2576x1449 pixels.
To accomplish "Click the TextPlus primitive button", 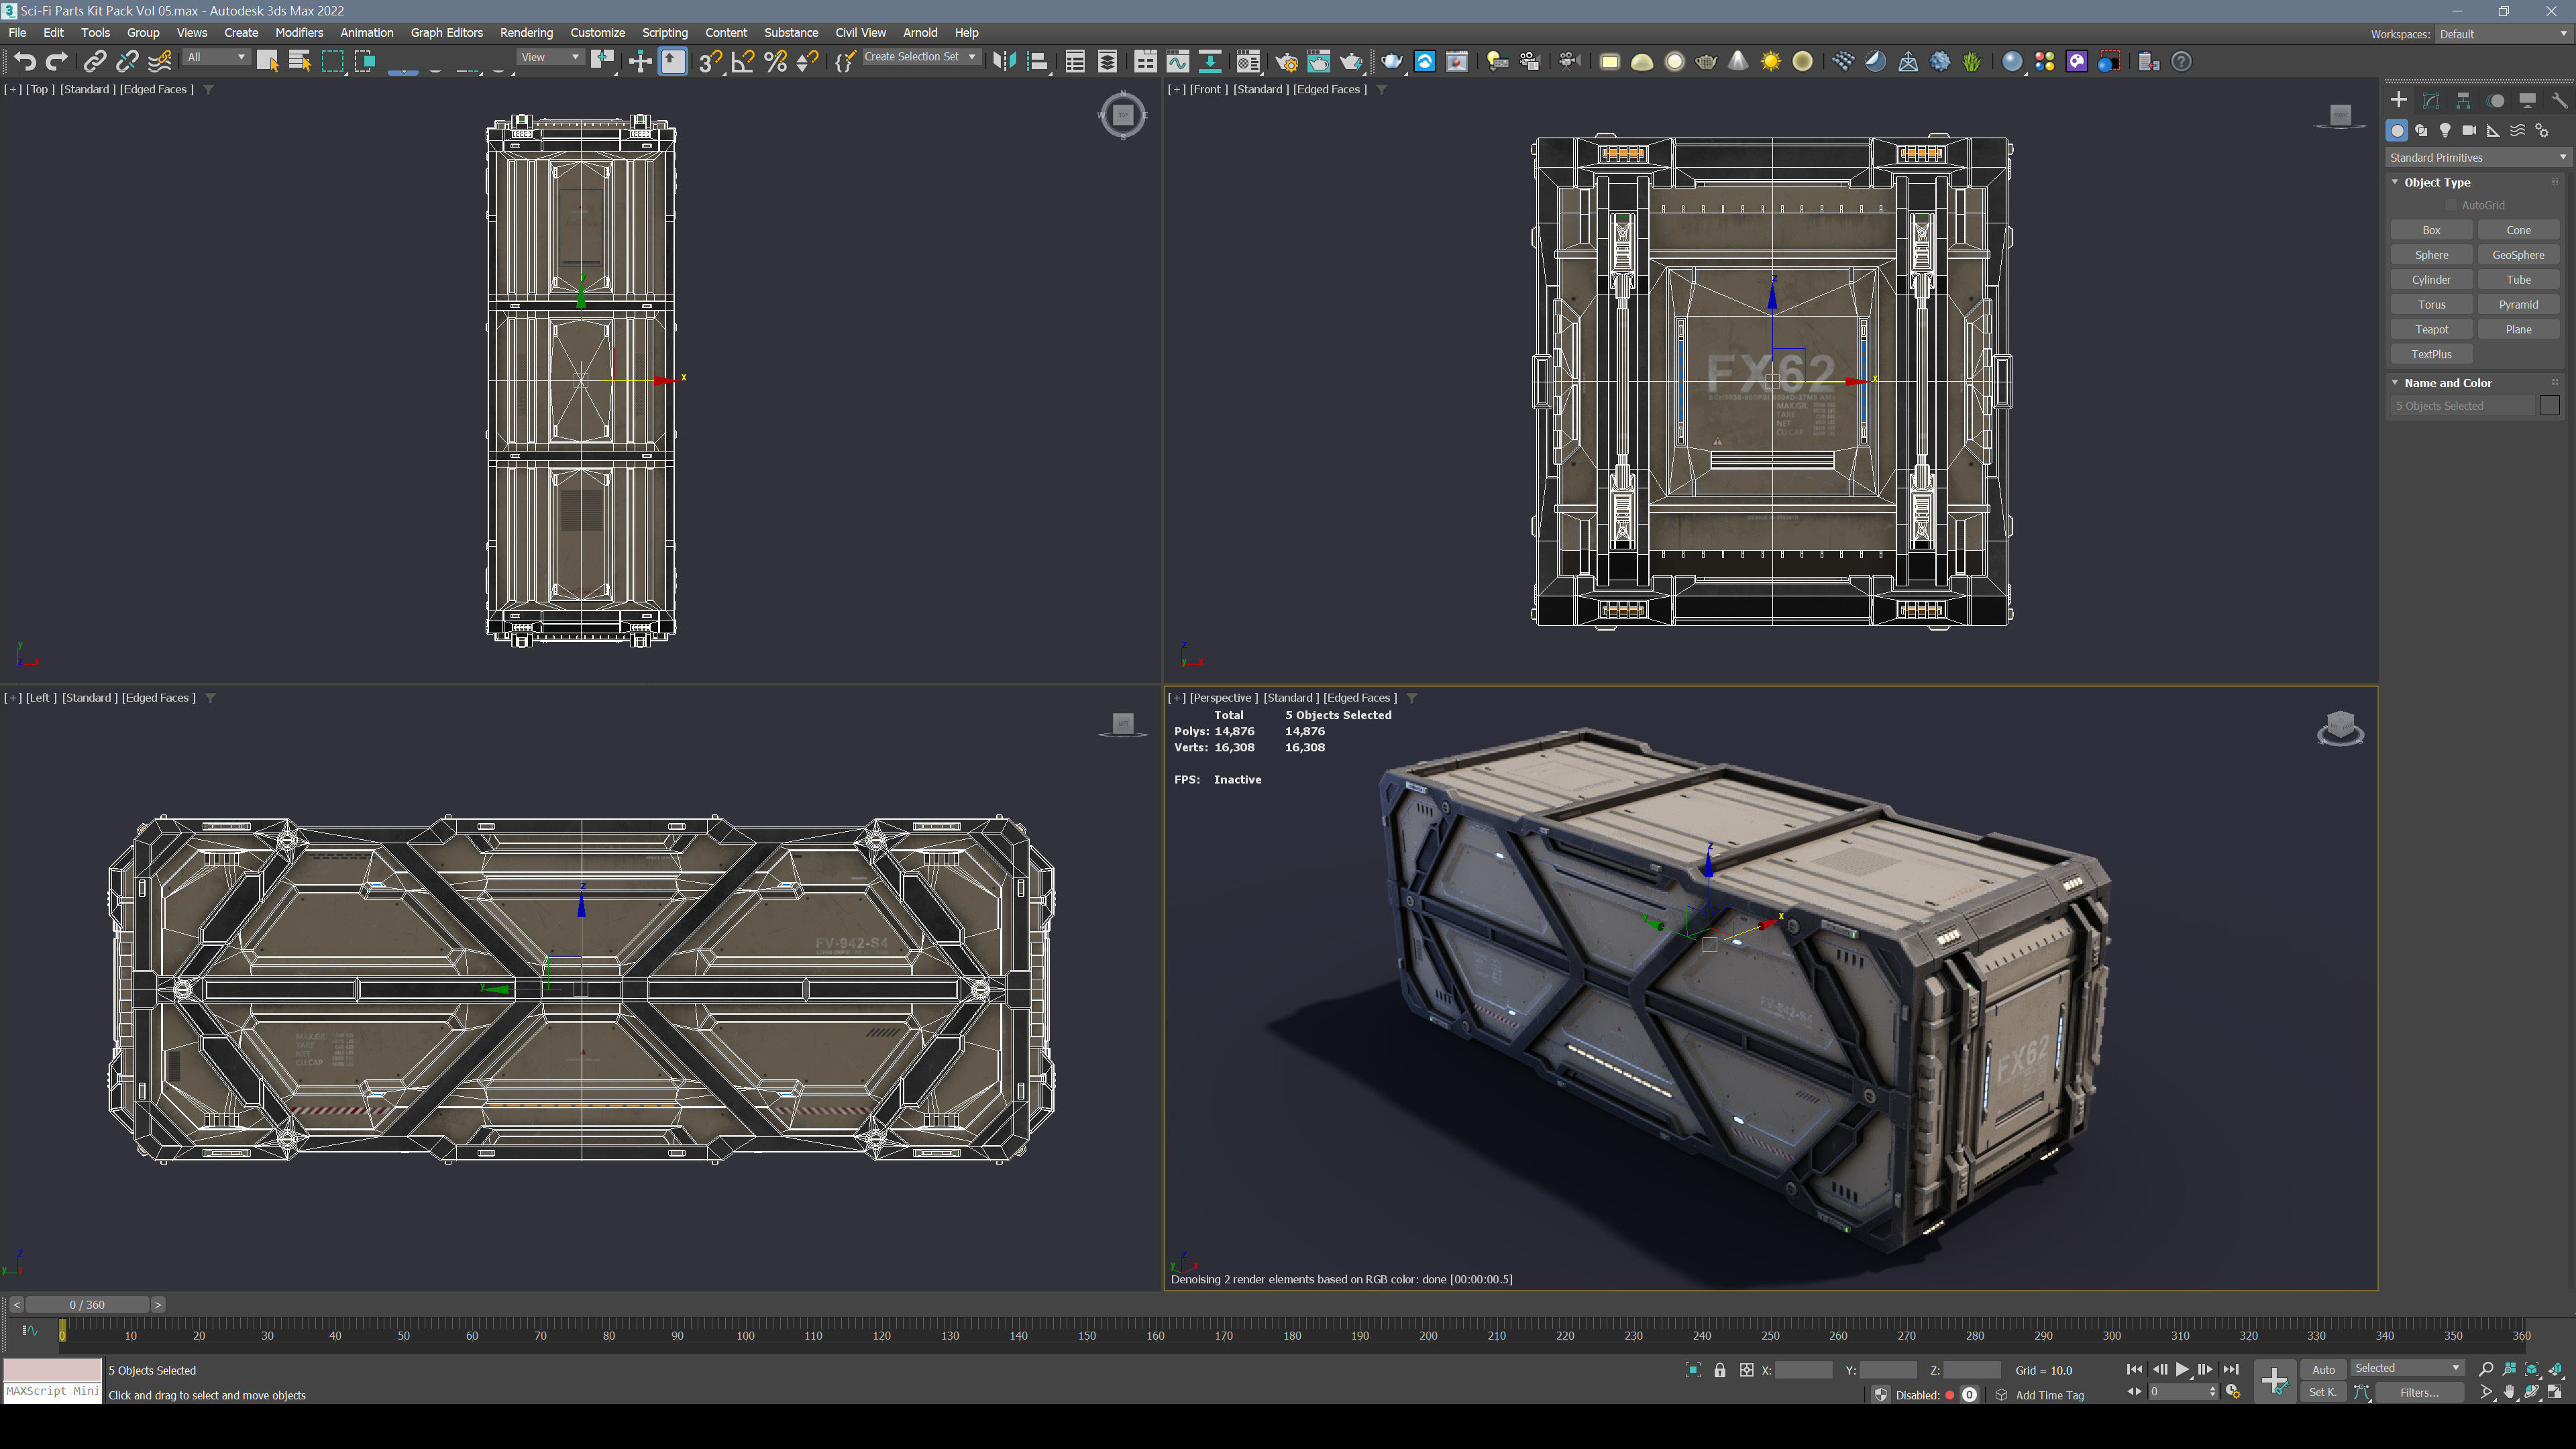I will 2431,354.
